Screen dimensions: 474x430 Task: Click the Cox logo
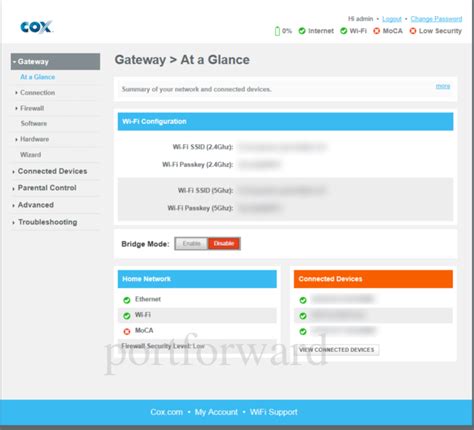[x=36, y=27]
